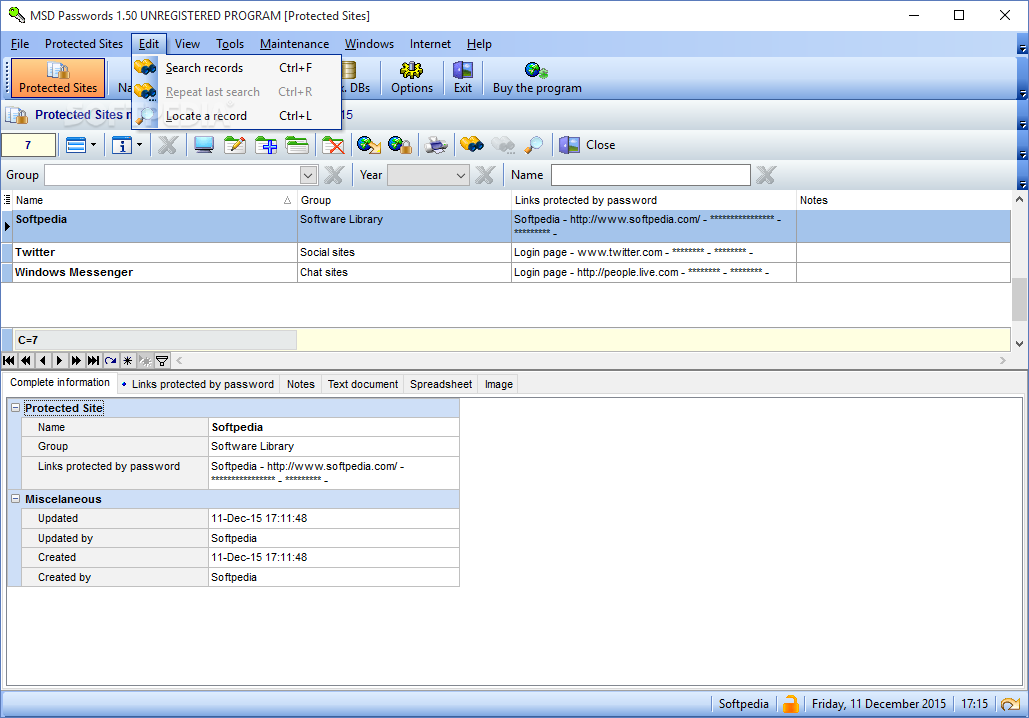Click the binoculars search icon in record toolbar
Image resolution: width=1029 pixels, height=718 pixels.
coord(472,145)
